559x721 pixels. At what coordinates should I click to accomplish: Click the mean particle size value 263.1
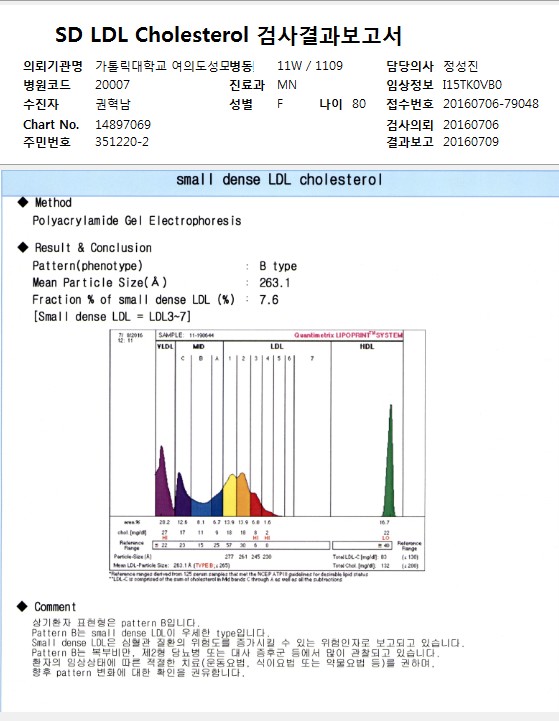tap(274, 283)
